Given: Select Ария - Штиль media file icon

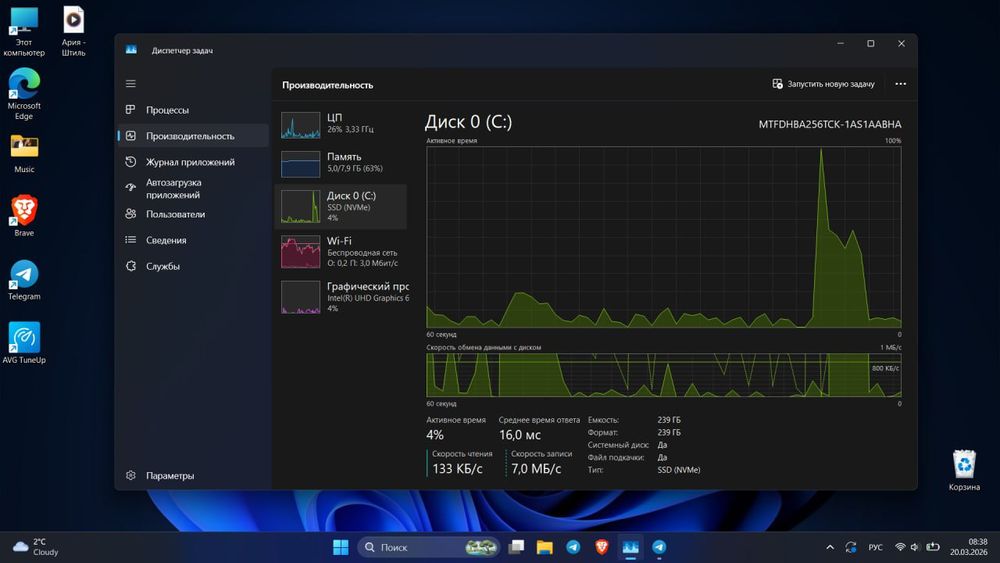Looking at the screenshot, I should pos(73,31).
